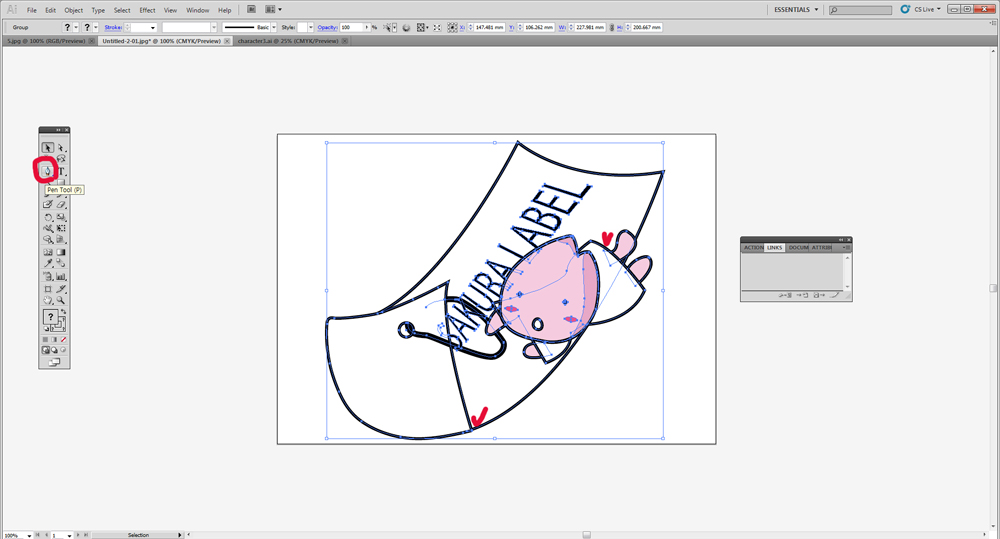Open the Effect menu
1000x539 pixels.
click(147, 10)
